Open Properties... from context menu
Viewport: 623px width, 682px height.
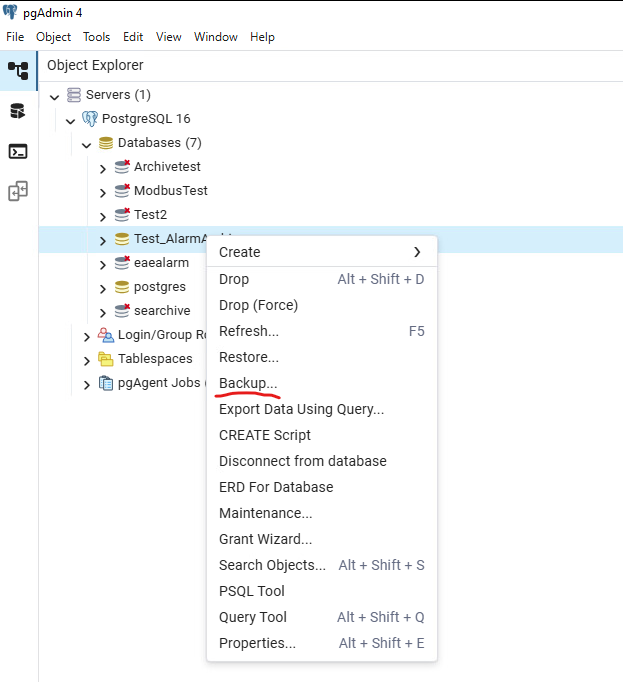coord(322,643)
